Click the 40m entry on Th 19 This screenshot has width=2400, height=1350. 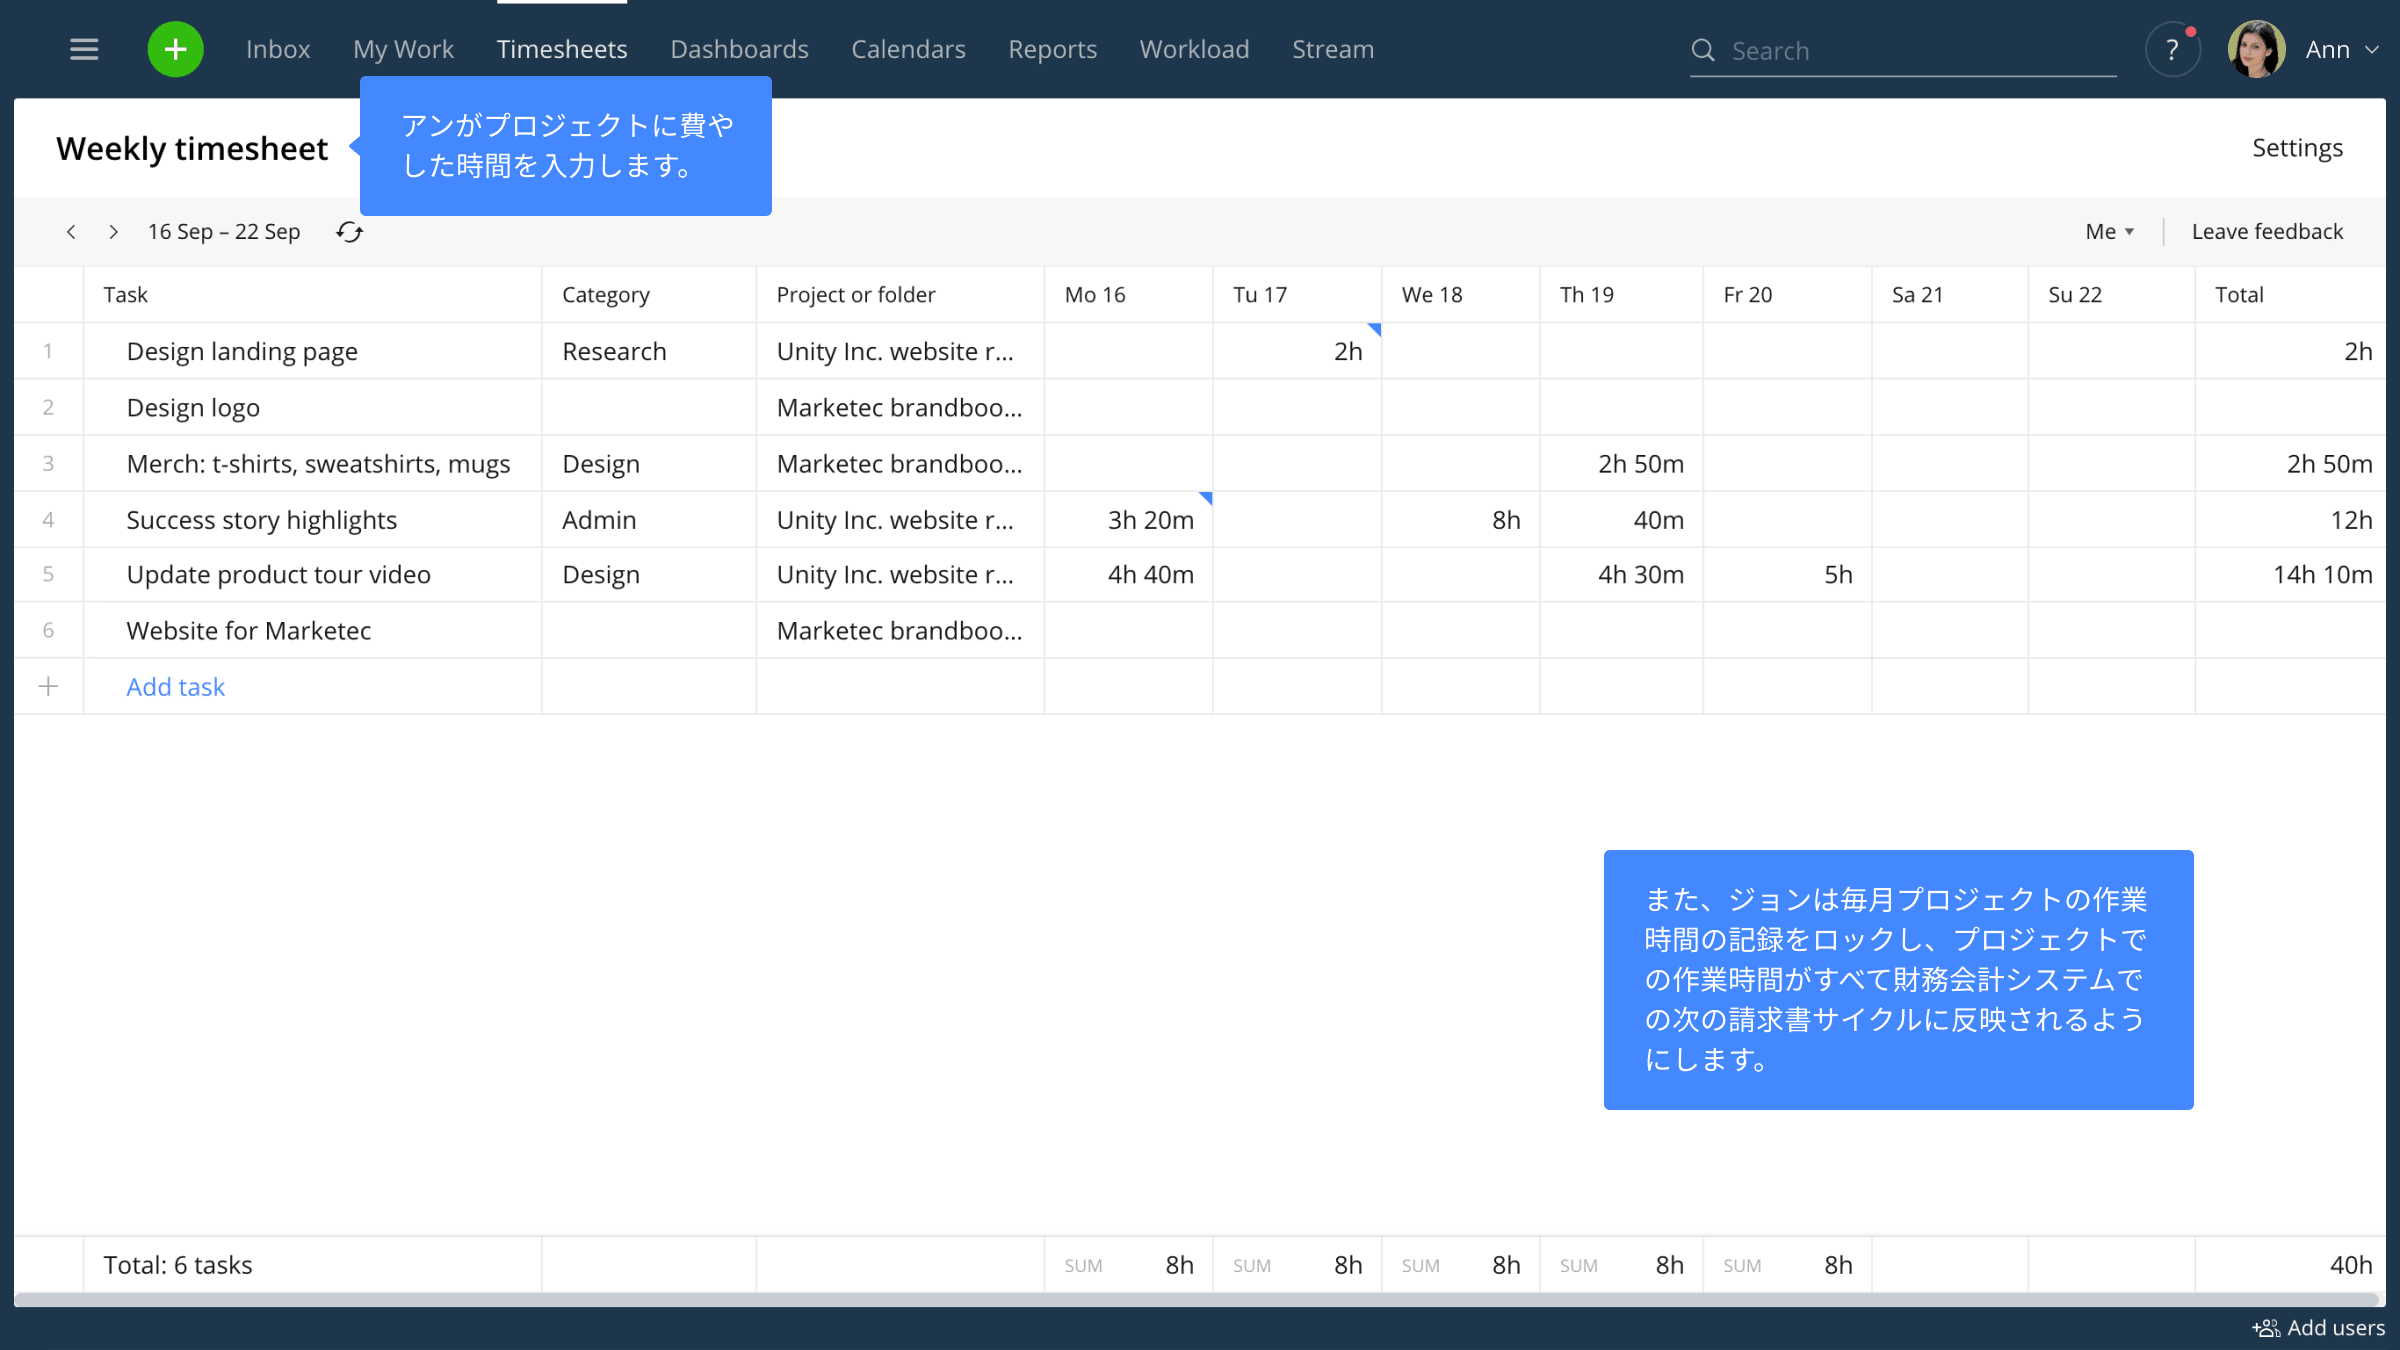[1659, 520]
